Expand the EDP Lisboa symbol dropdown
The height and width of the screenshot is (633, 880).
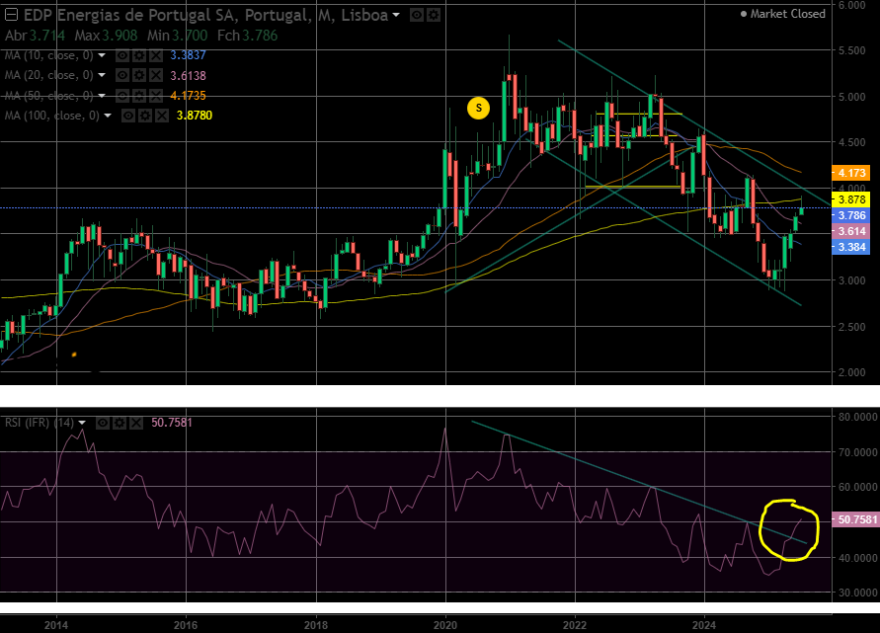point(396,15)
